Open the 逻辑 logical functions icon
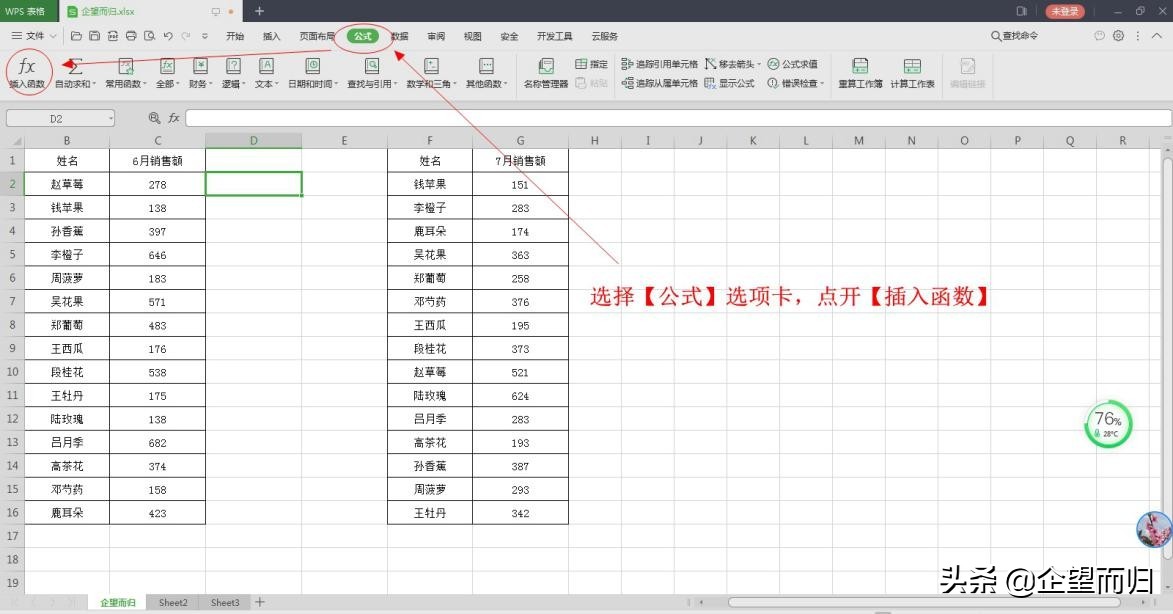The image size is (1173, 614). (233, 67)
